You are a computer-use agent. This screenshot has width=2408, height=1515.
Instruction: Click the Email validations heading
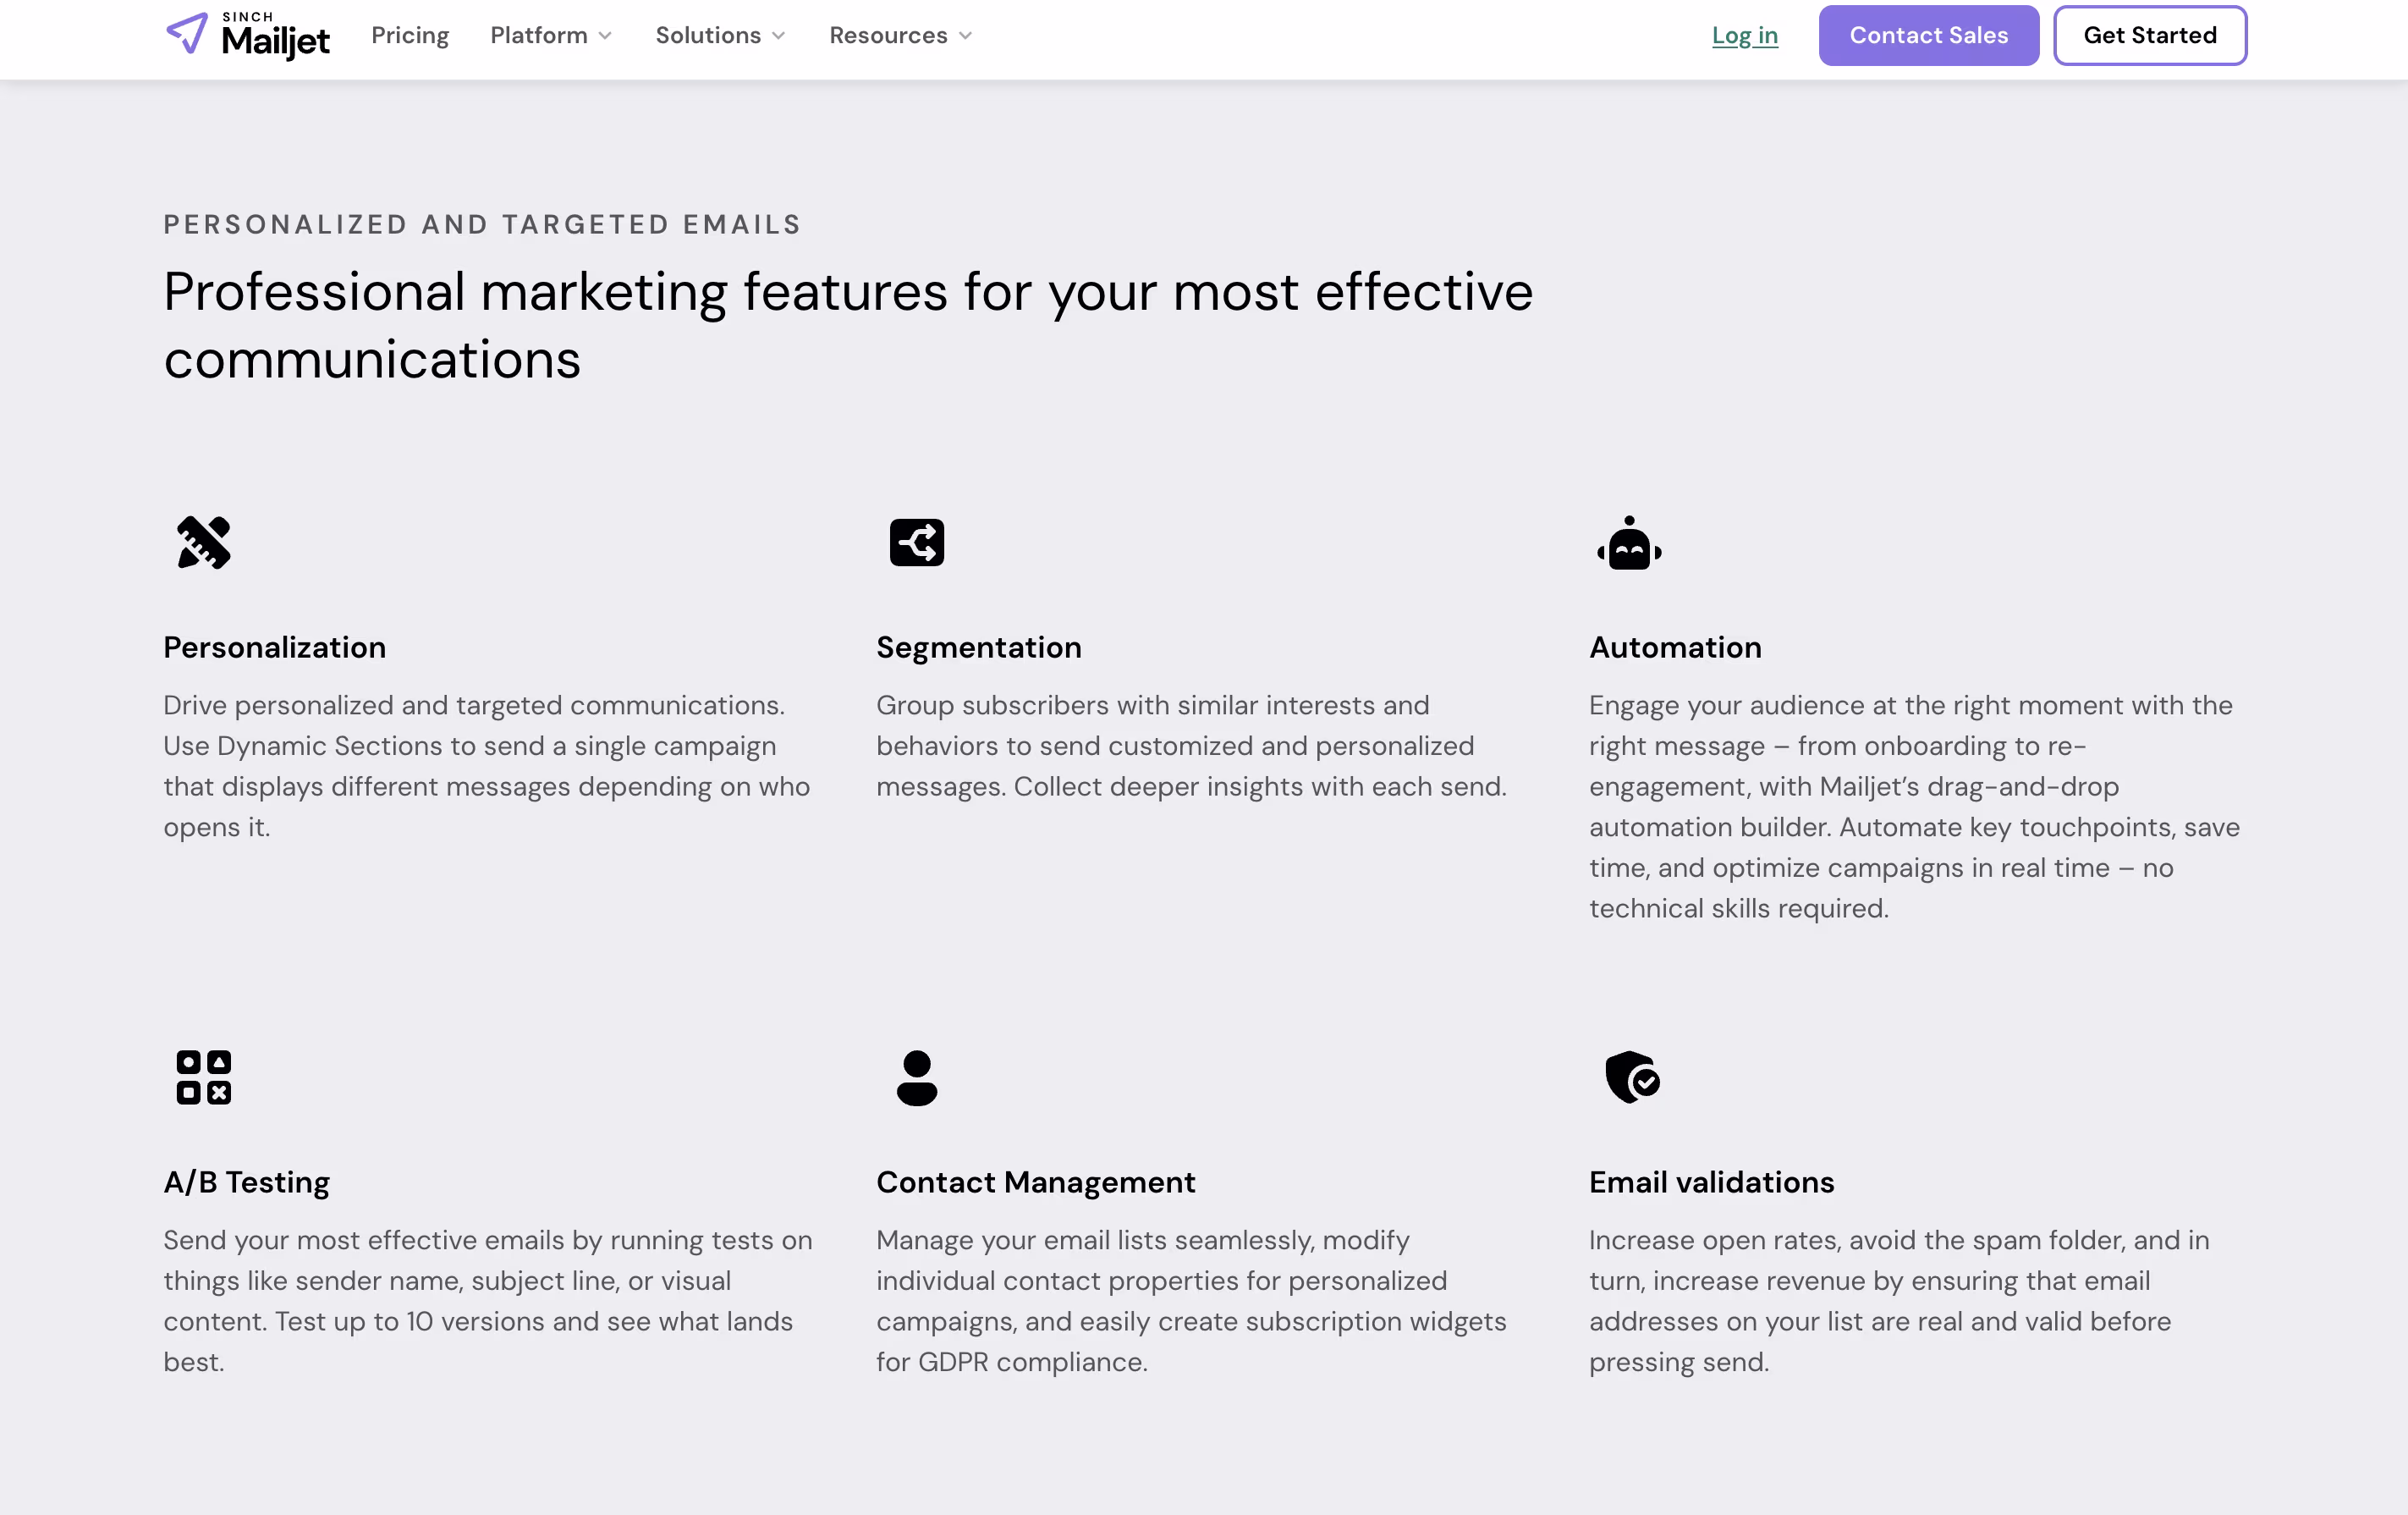[x=1711, y=1182]
